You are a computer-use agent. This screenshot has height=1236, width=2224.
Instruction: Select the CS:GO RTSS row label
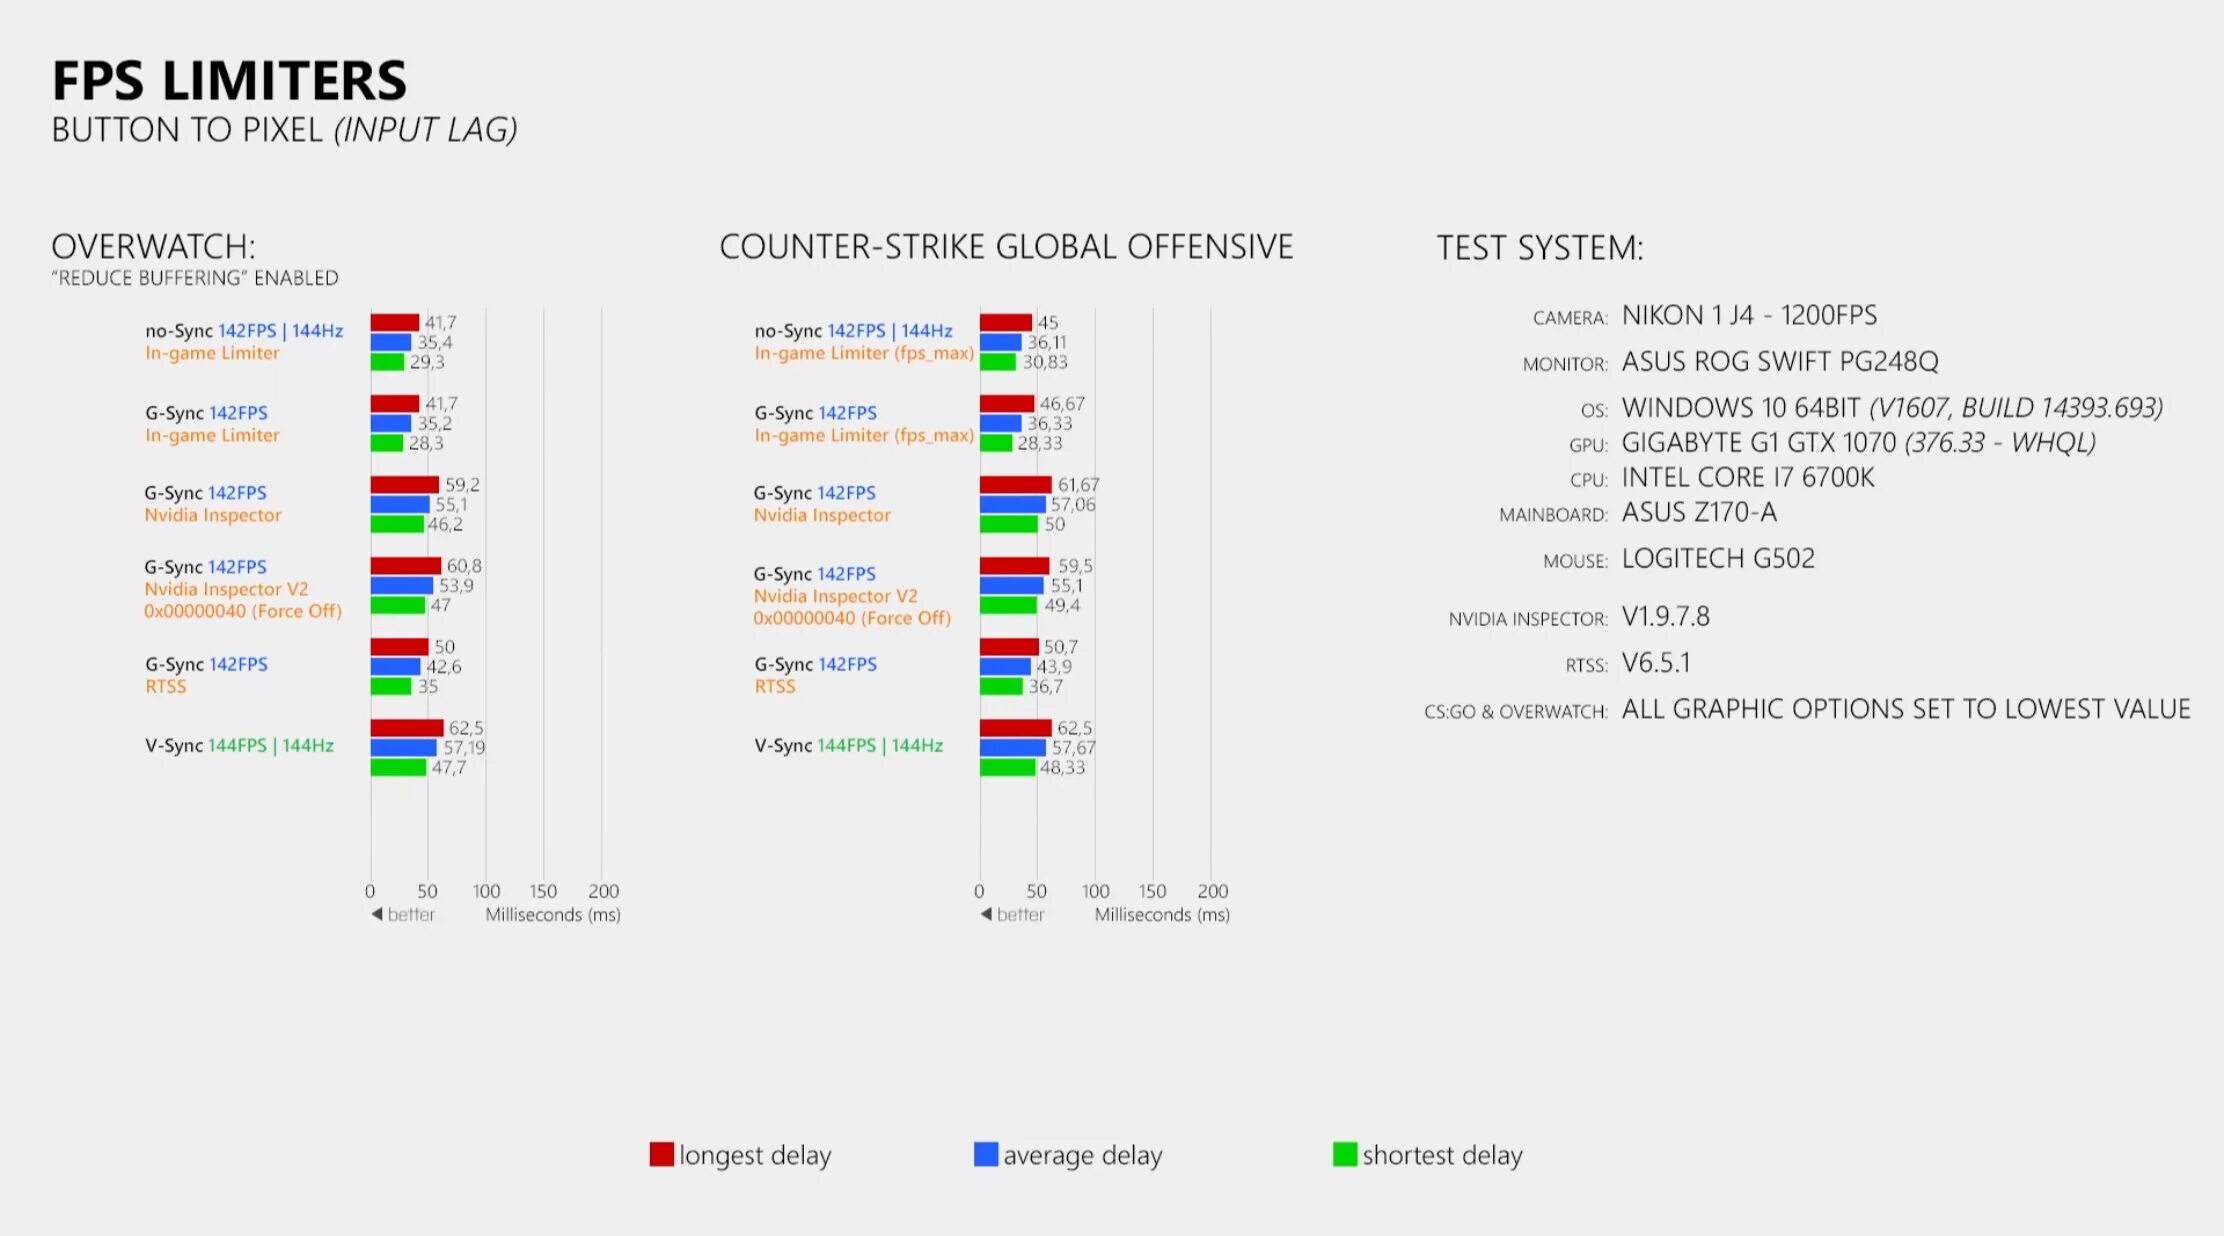point(816,675)
